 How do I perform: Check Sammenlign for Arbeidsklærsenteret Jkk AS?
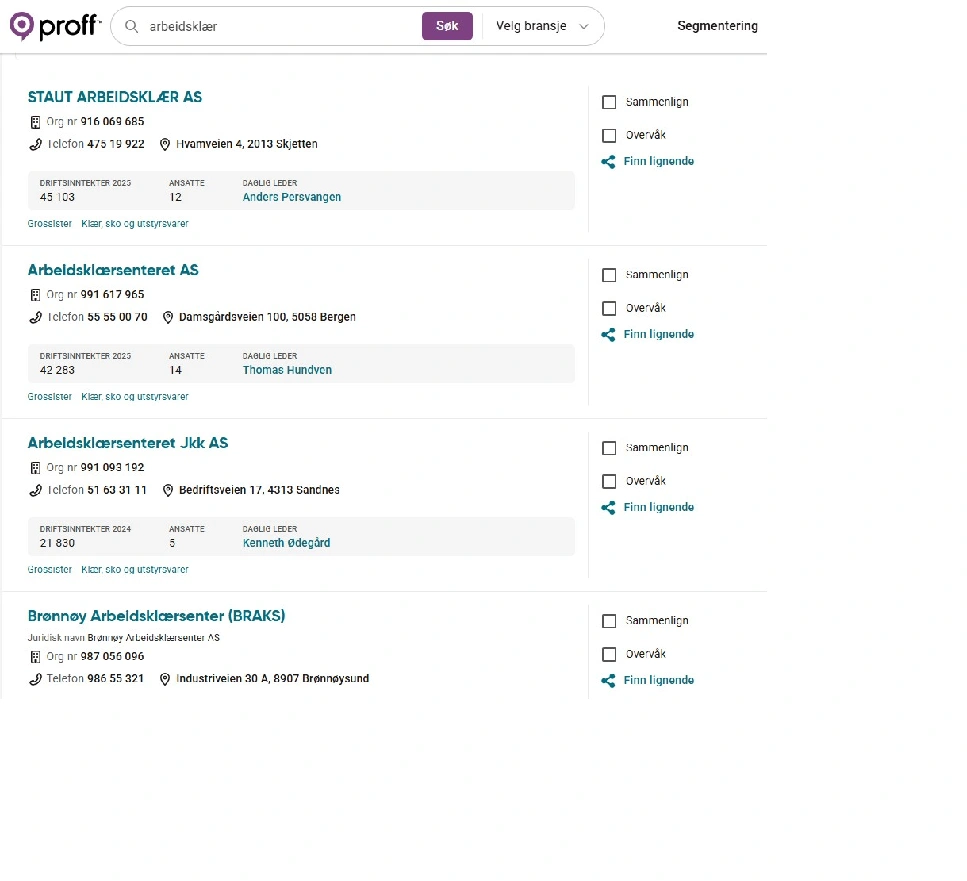pos(609,448)
